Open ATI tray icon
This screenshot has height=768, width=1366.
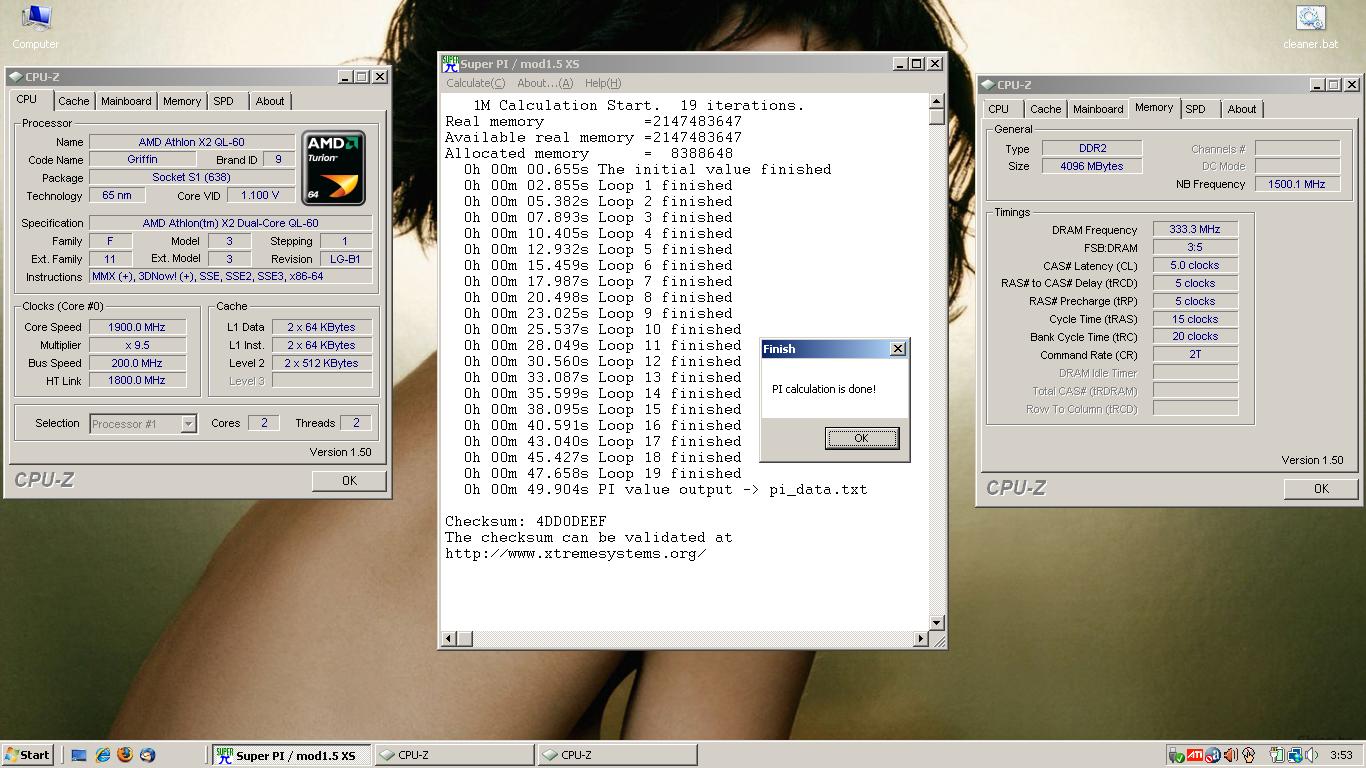click(1195, 755)
